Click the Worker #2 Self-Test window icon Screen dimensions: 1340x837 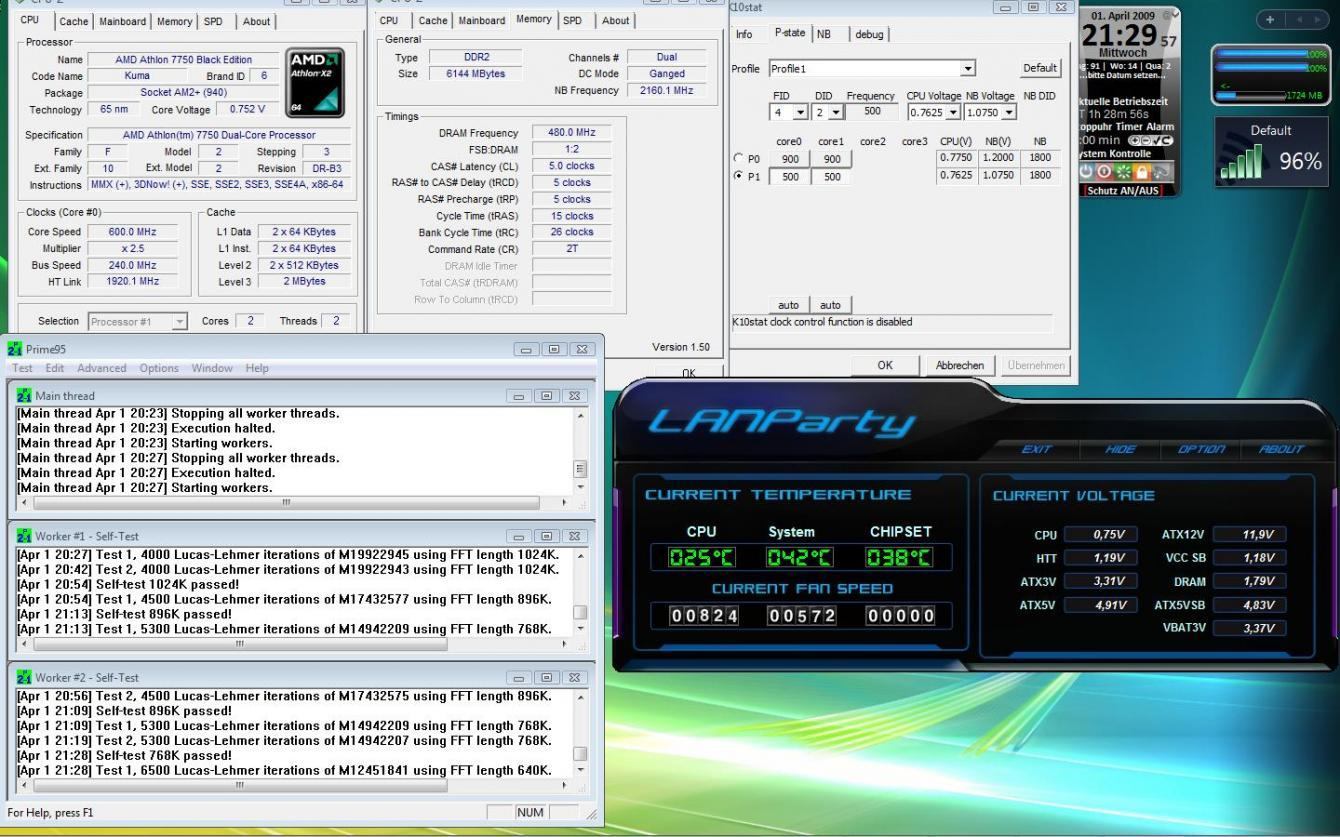click(24, 677)
